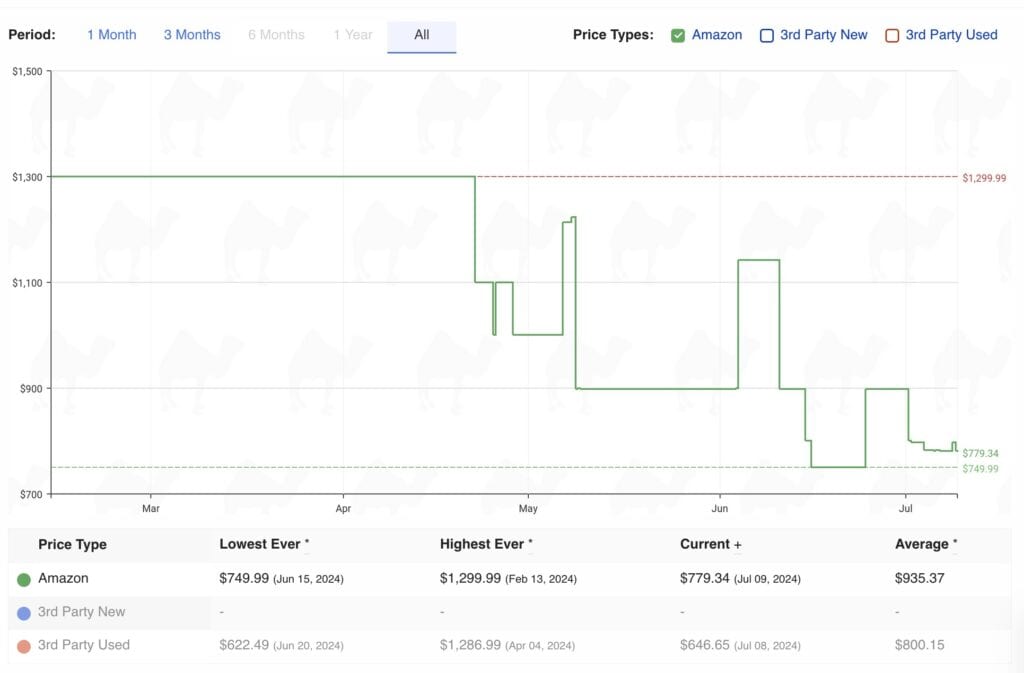Click the Highest Ever column header
1024x673 pixels.
[x=486, y=544]
